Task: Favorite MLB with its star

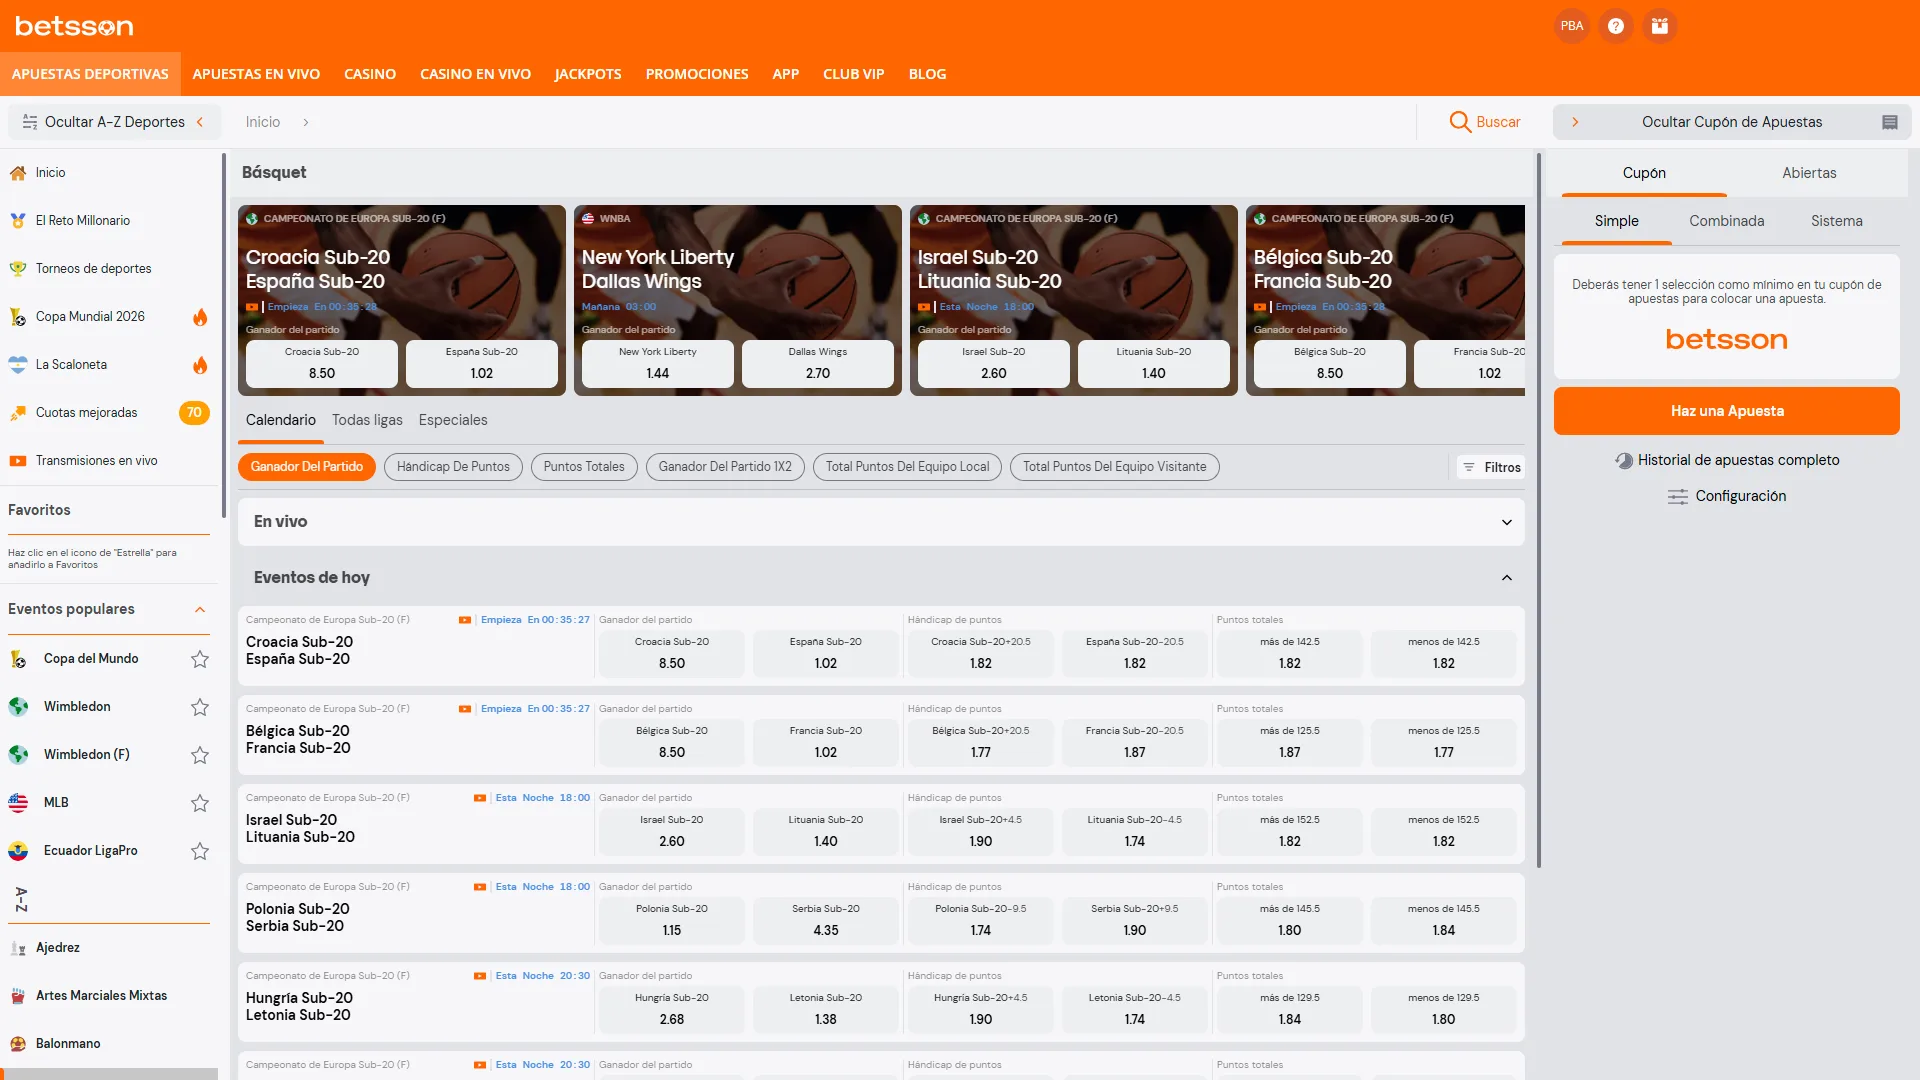Action: point(200,803)
